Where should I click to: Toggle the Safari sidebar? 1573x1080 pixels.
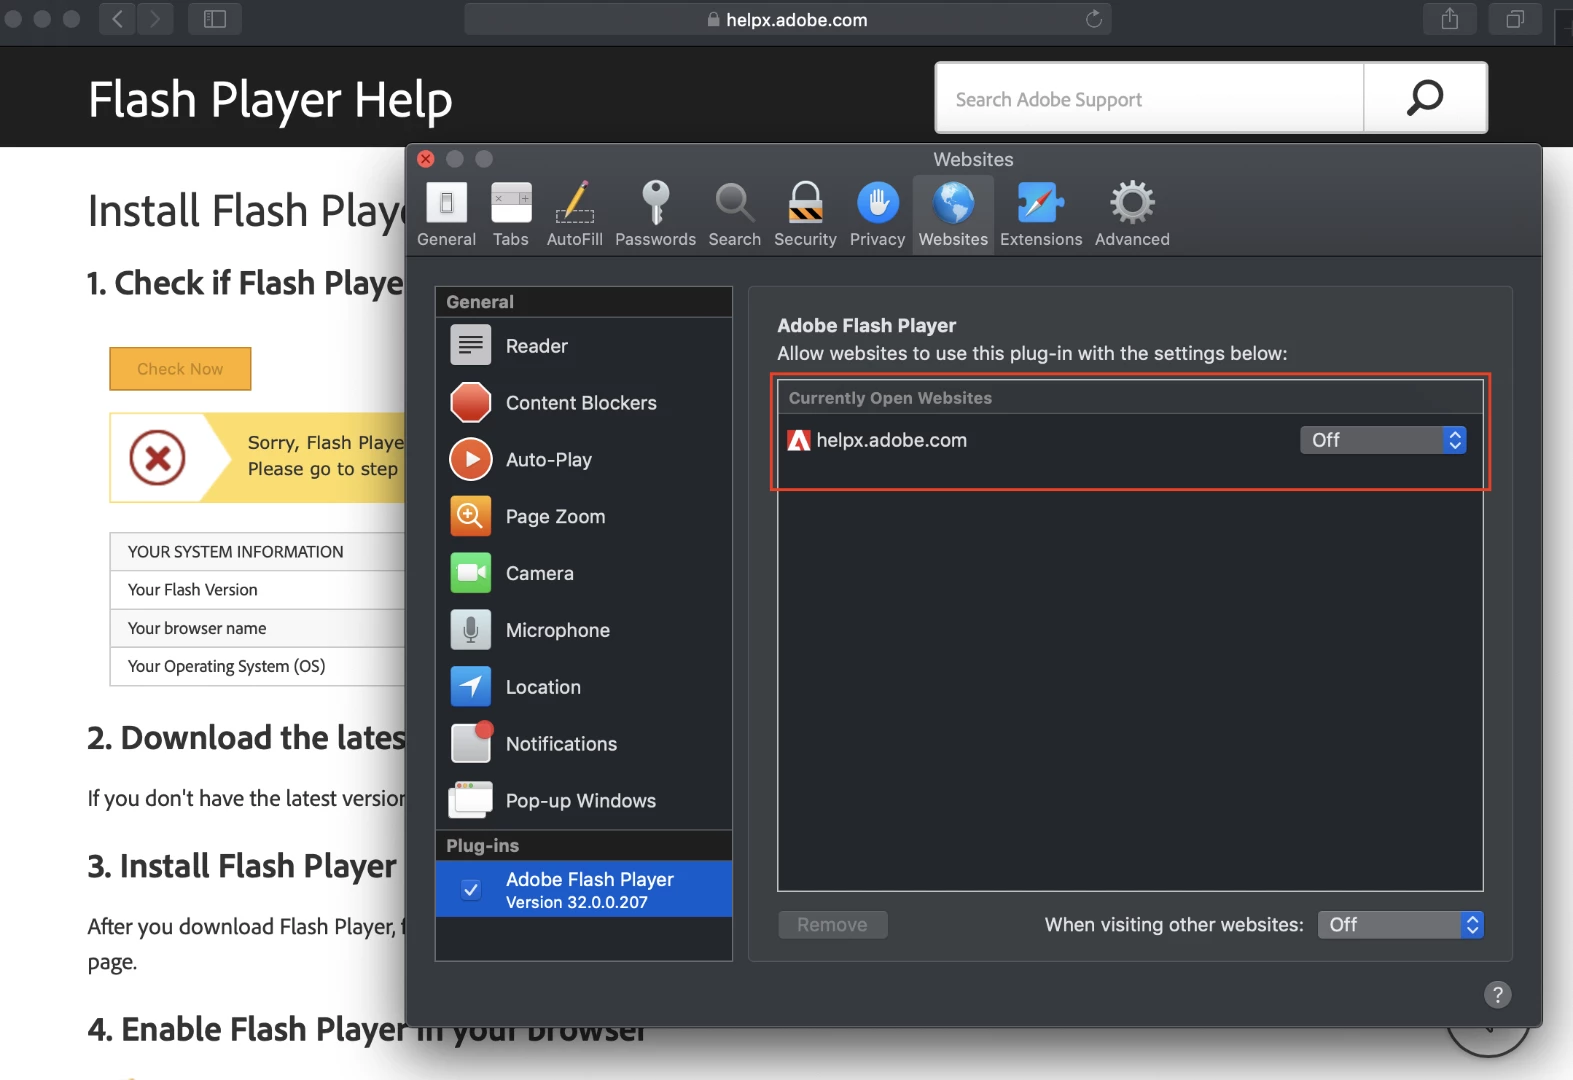pyautogui.click(x=215, y=19)
